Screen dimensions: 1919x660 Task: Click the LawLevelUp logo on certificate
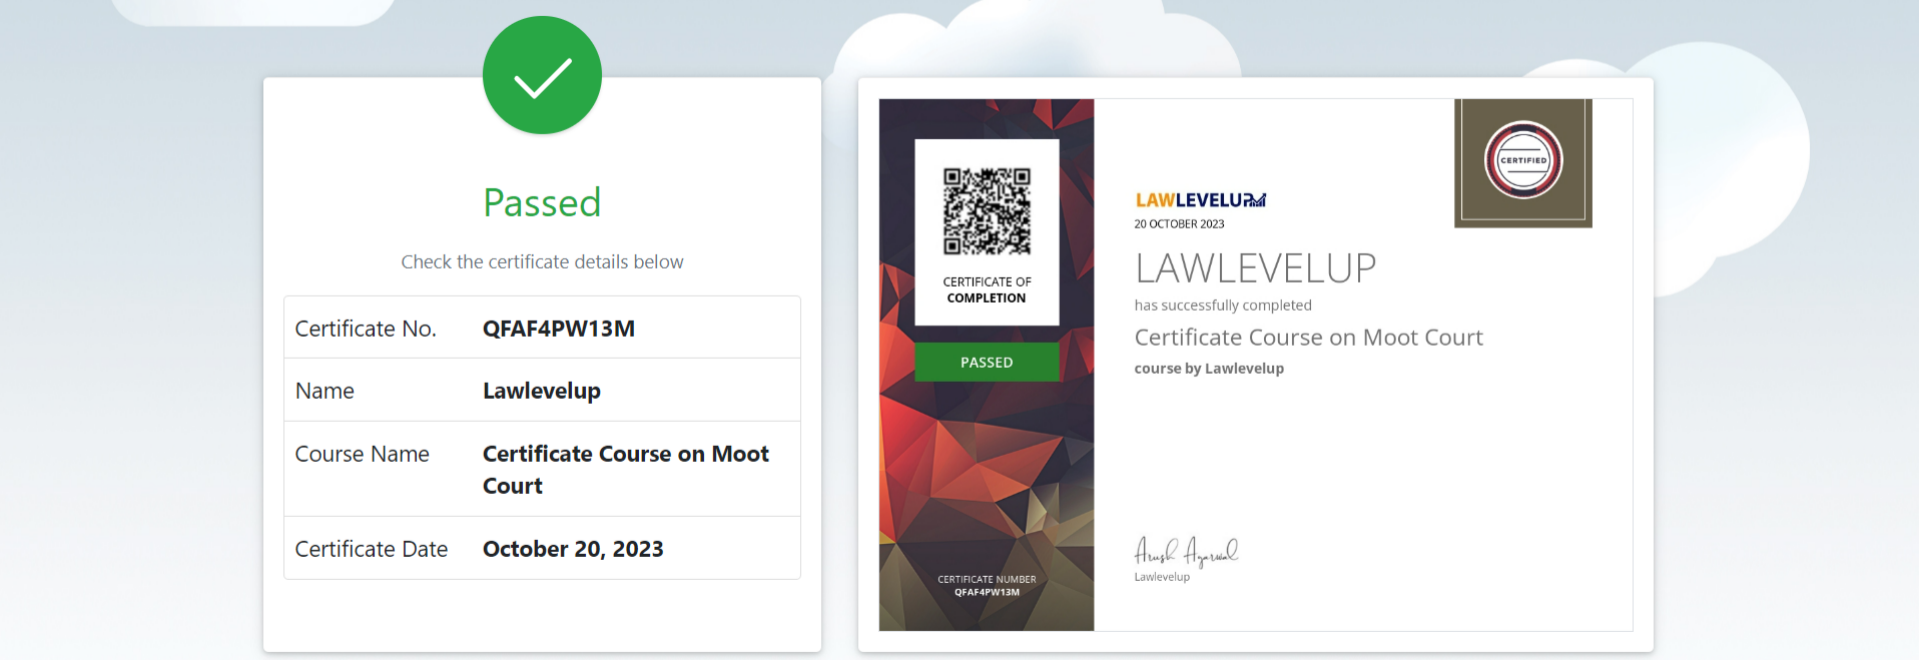tap(1200, 200)
